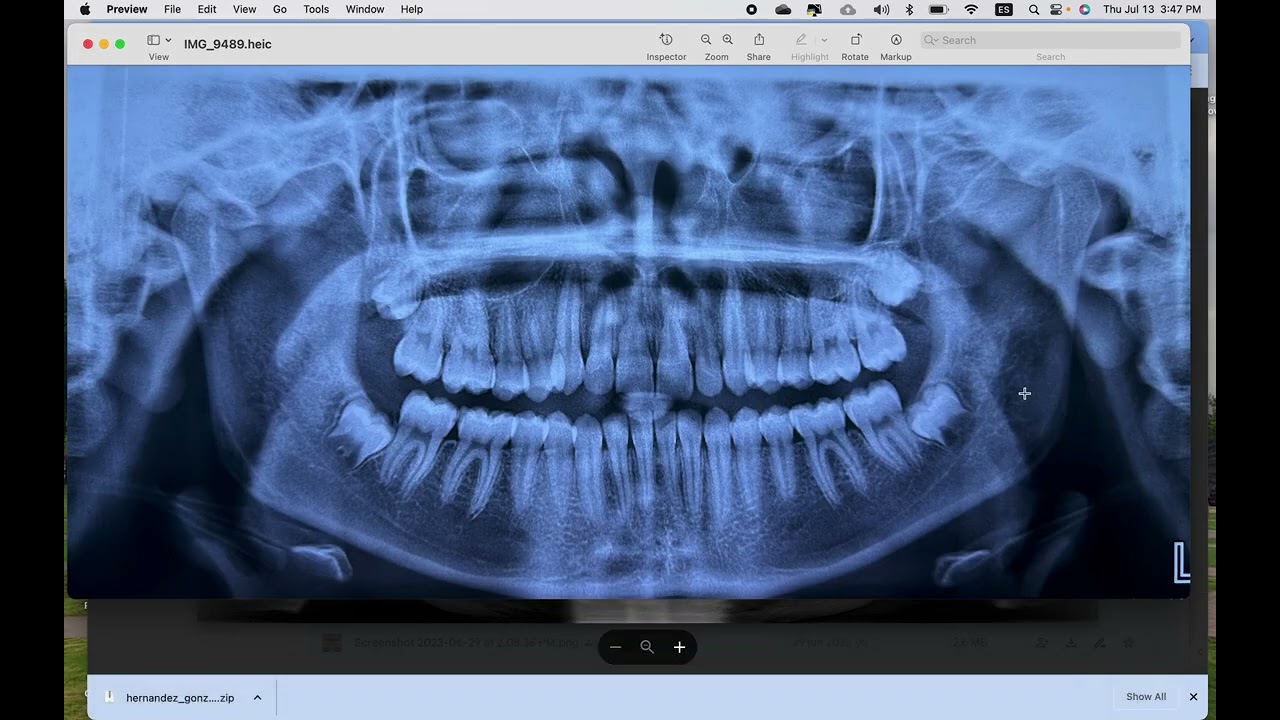Open the Inspector panel
1280x720 pixels.
[666, 40]
